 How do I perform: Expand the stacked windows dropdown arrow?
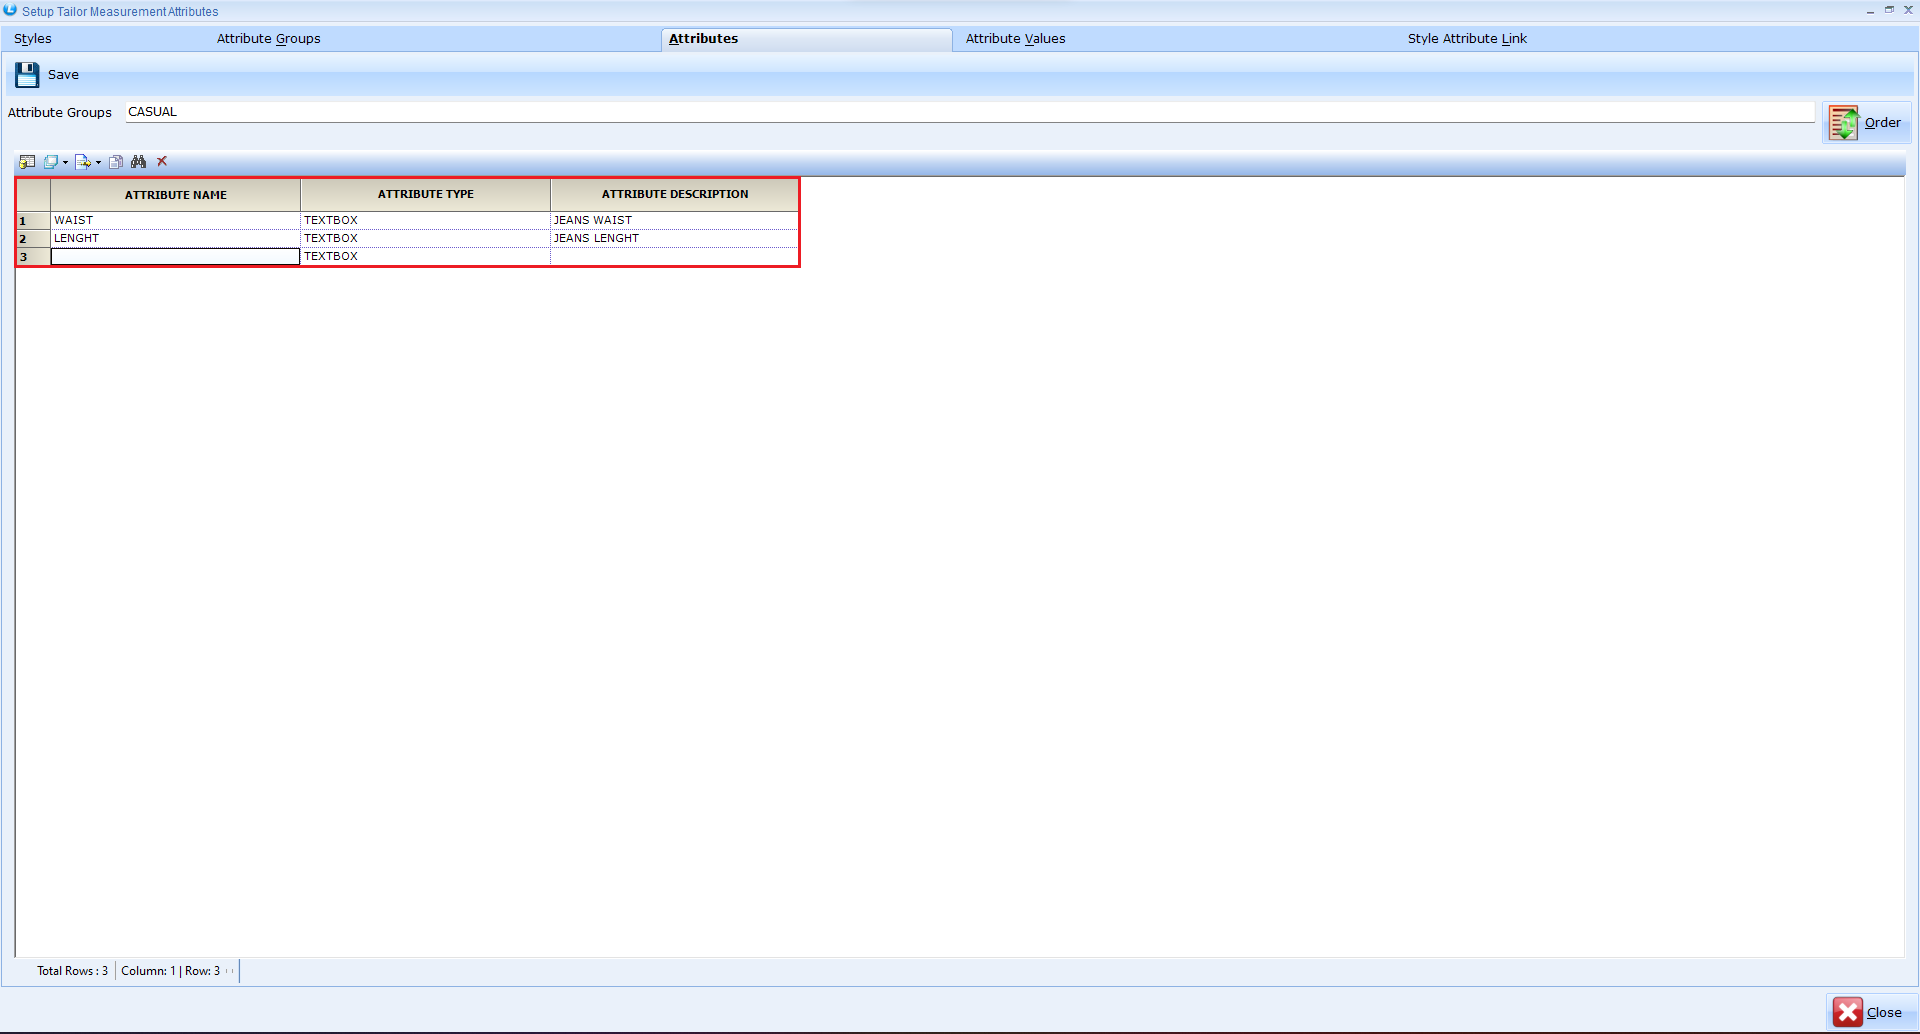tap(66, 163)
